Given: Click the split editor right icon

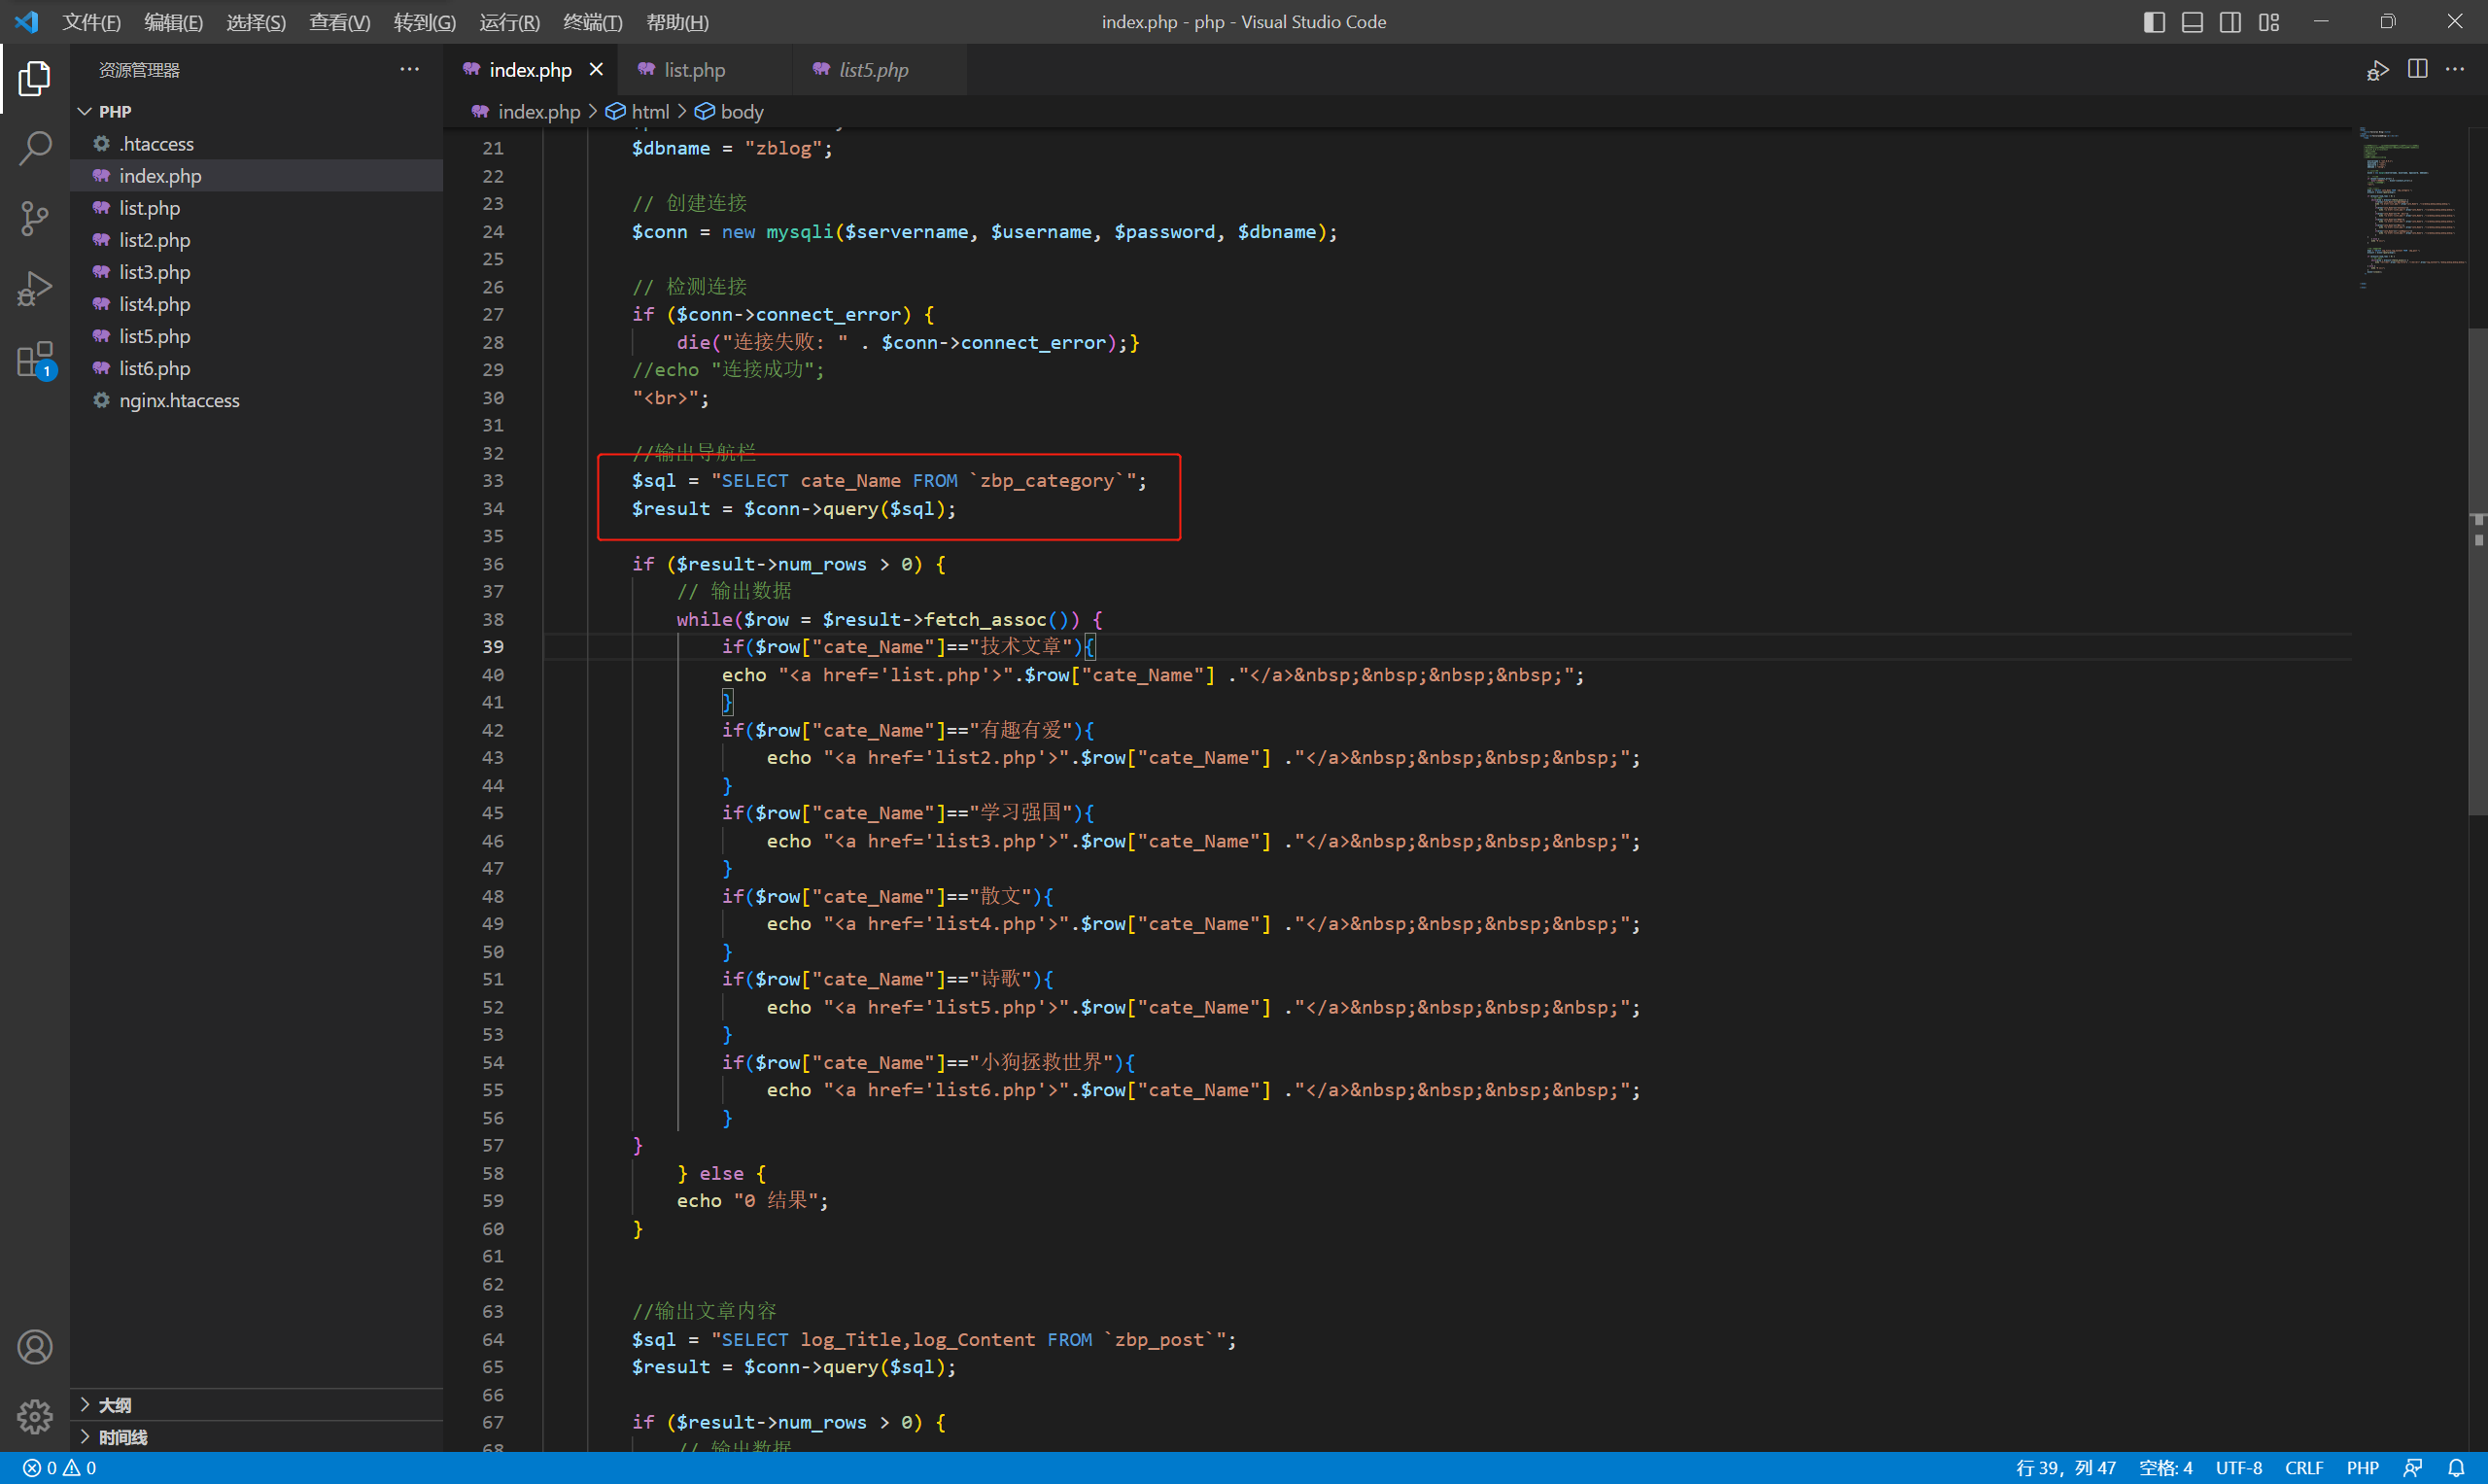Looking at the screenshot, I should (x=2417, y=69).
